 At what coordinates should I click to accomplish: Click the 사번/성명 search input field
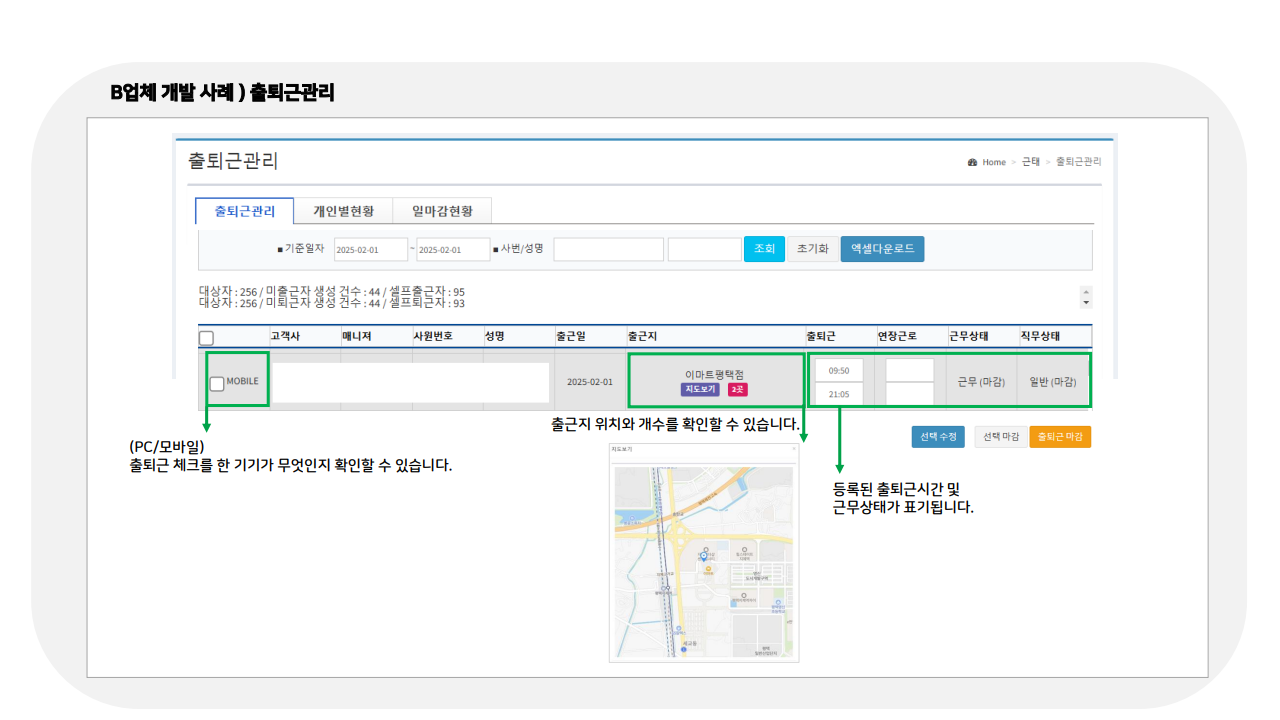click(x=607, y=249)
